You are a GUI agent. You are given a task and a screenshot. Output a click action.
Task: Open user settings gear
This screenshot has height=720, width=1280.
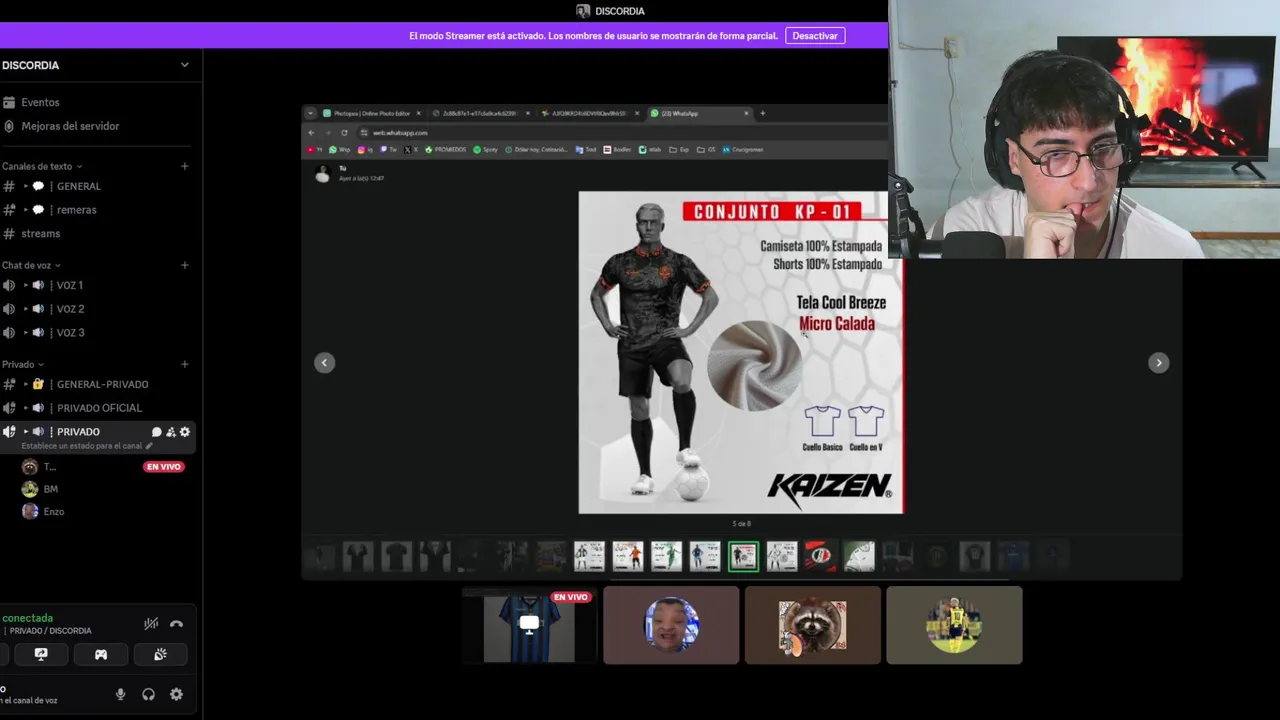point(176,694)
